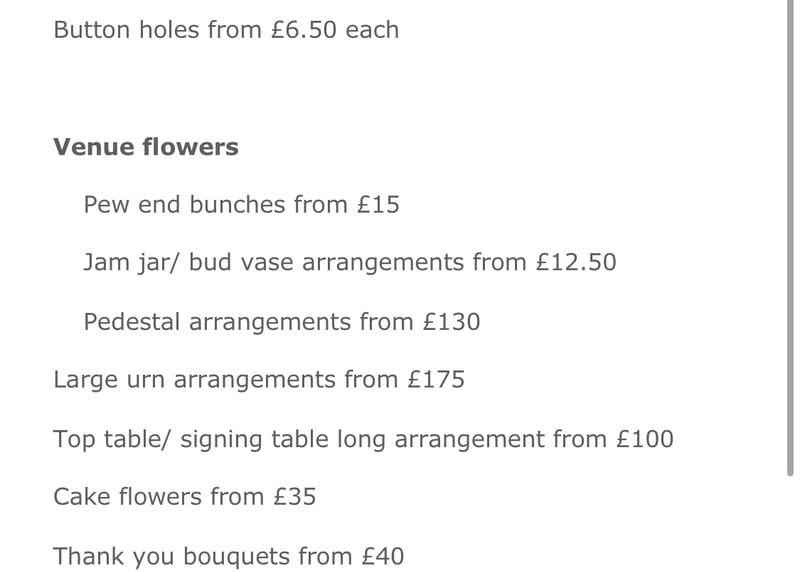Click the £130 pedestal price
Image resolution: width=800 pixels, height=572 pixels.
pos(451,322)
